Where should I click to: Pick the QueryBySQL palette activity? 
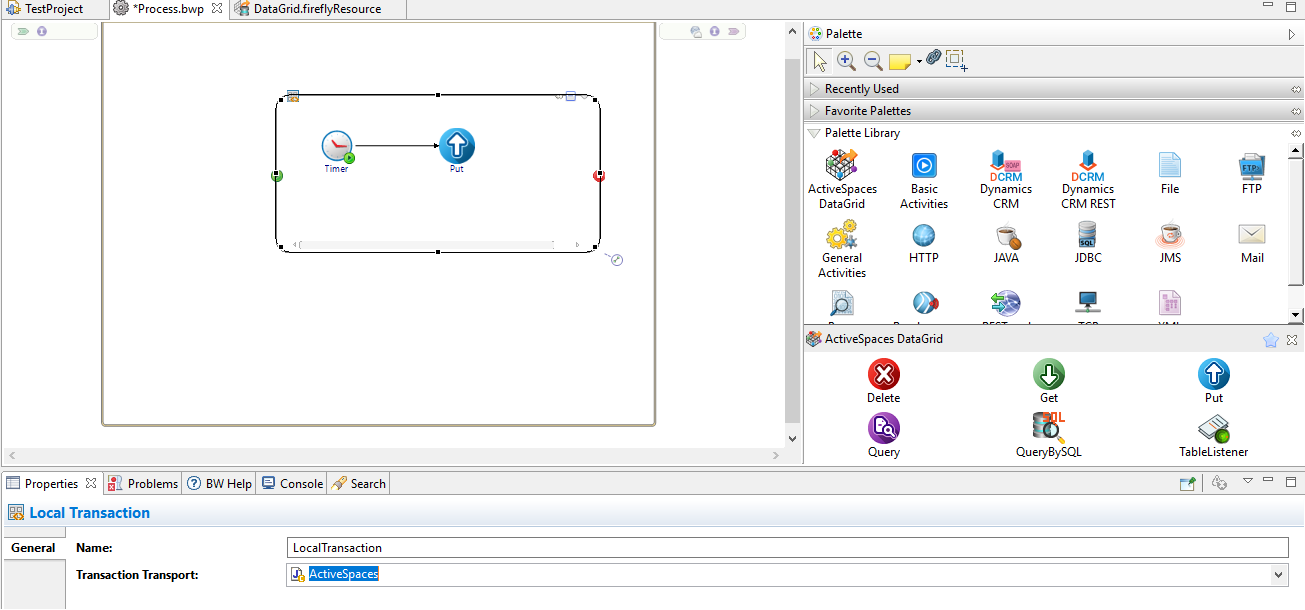[x=1048, y=429]
